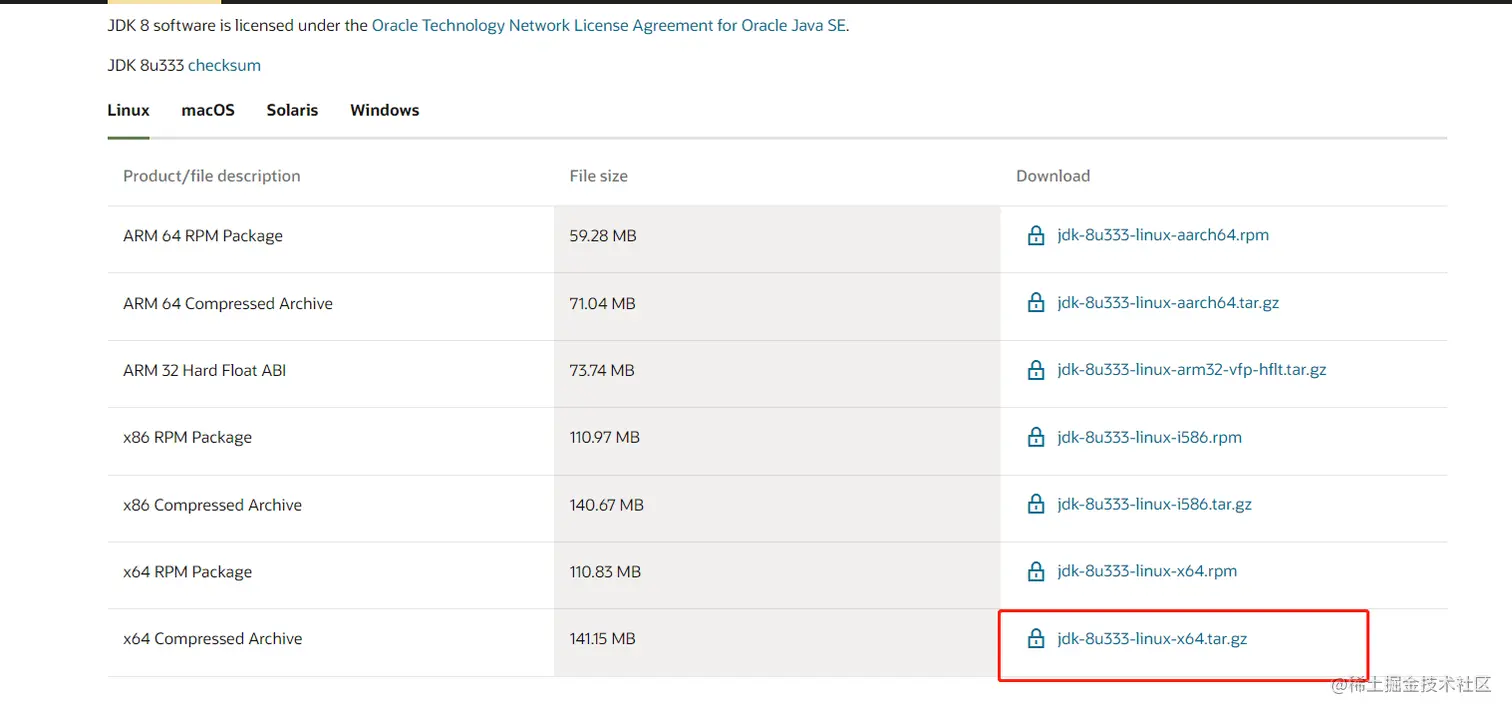The image size is (1512, 715).
Task: Click lock icon beside arm32-vfp-hflt download
Action: [1036, 370]
